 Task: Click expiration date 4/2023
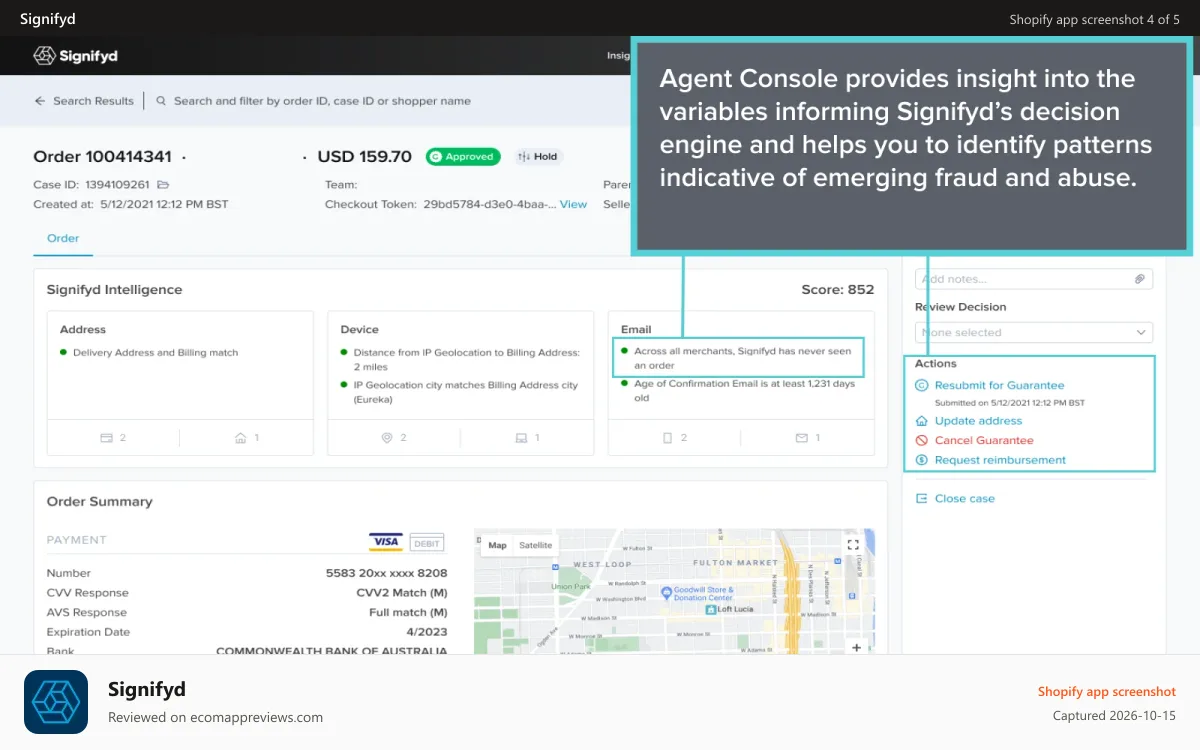tap(427, 632)
